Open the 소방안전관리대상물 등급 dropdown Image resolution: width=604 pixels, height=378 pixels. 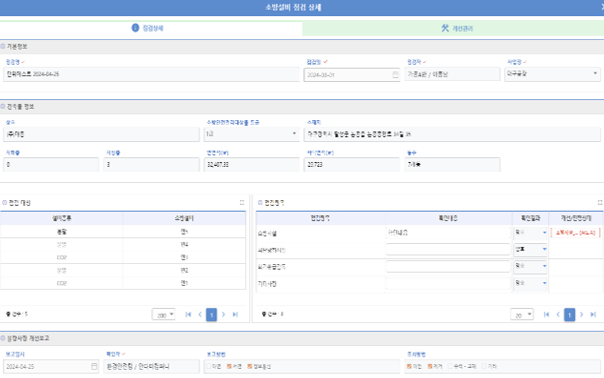click(252, 134)
